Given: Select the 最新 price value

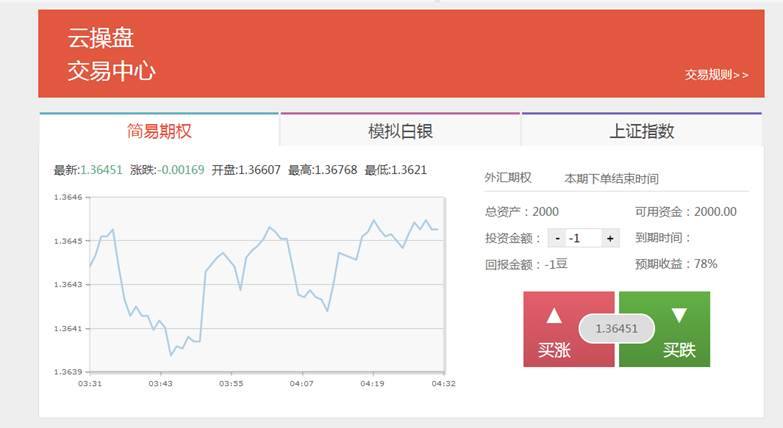Looking at the screenshot, I should pyautogui.click(x=101, y=170).
